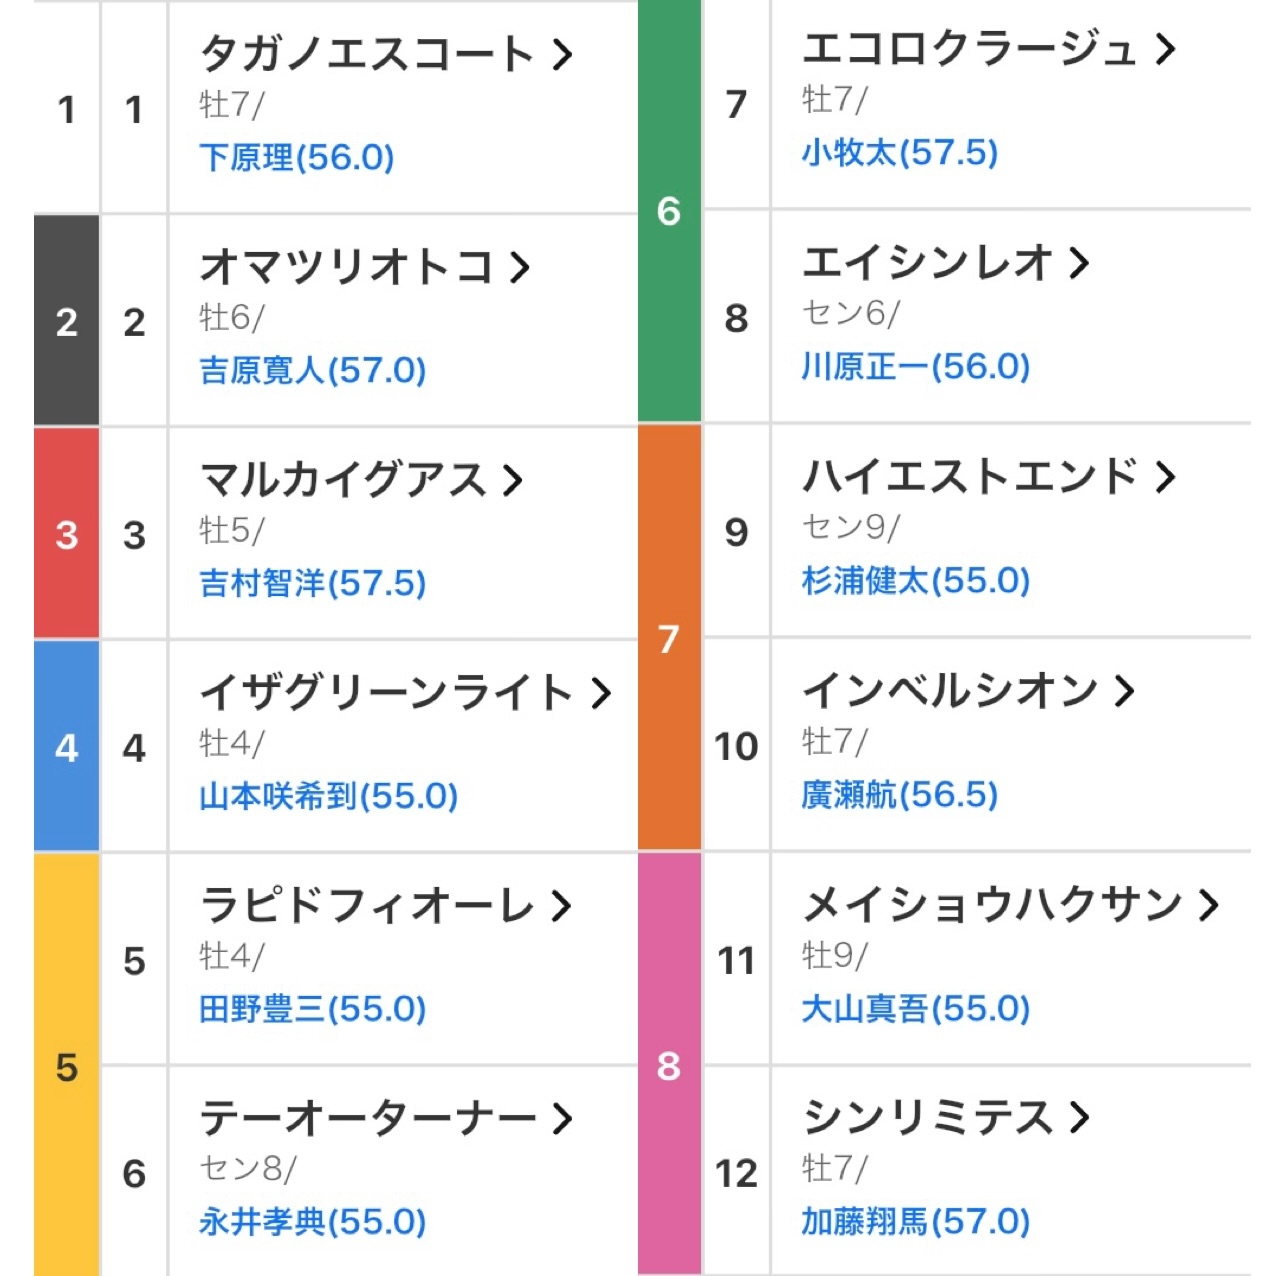
Task: Select jockey 吉原寛人(57.0)
Action: [x=313, y=370]
